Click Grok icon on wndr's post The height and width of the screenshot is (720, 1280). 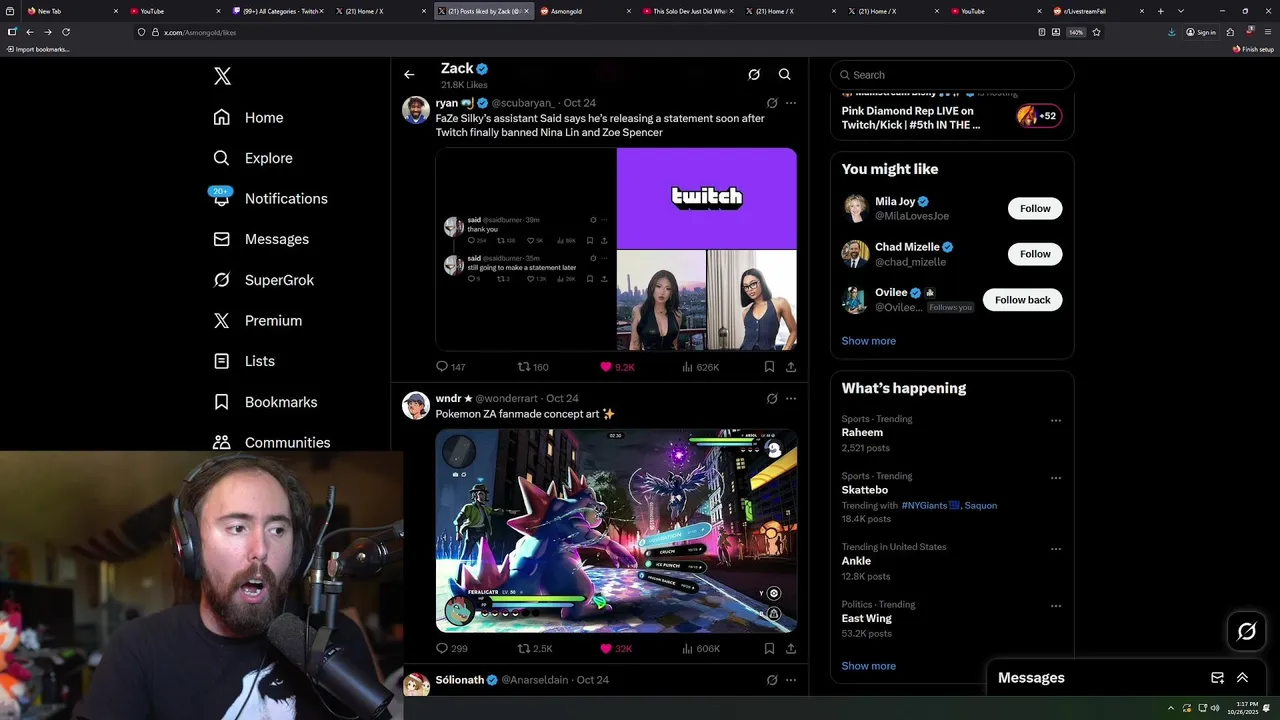click(772, 398)
